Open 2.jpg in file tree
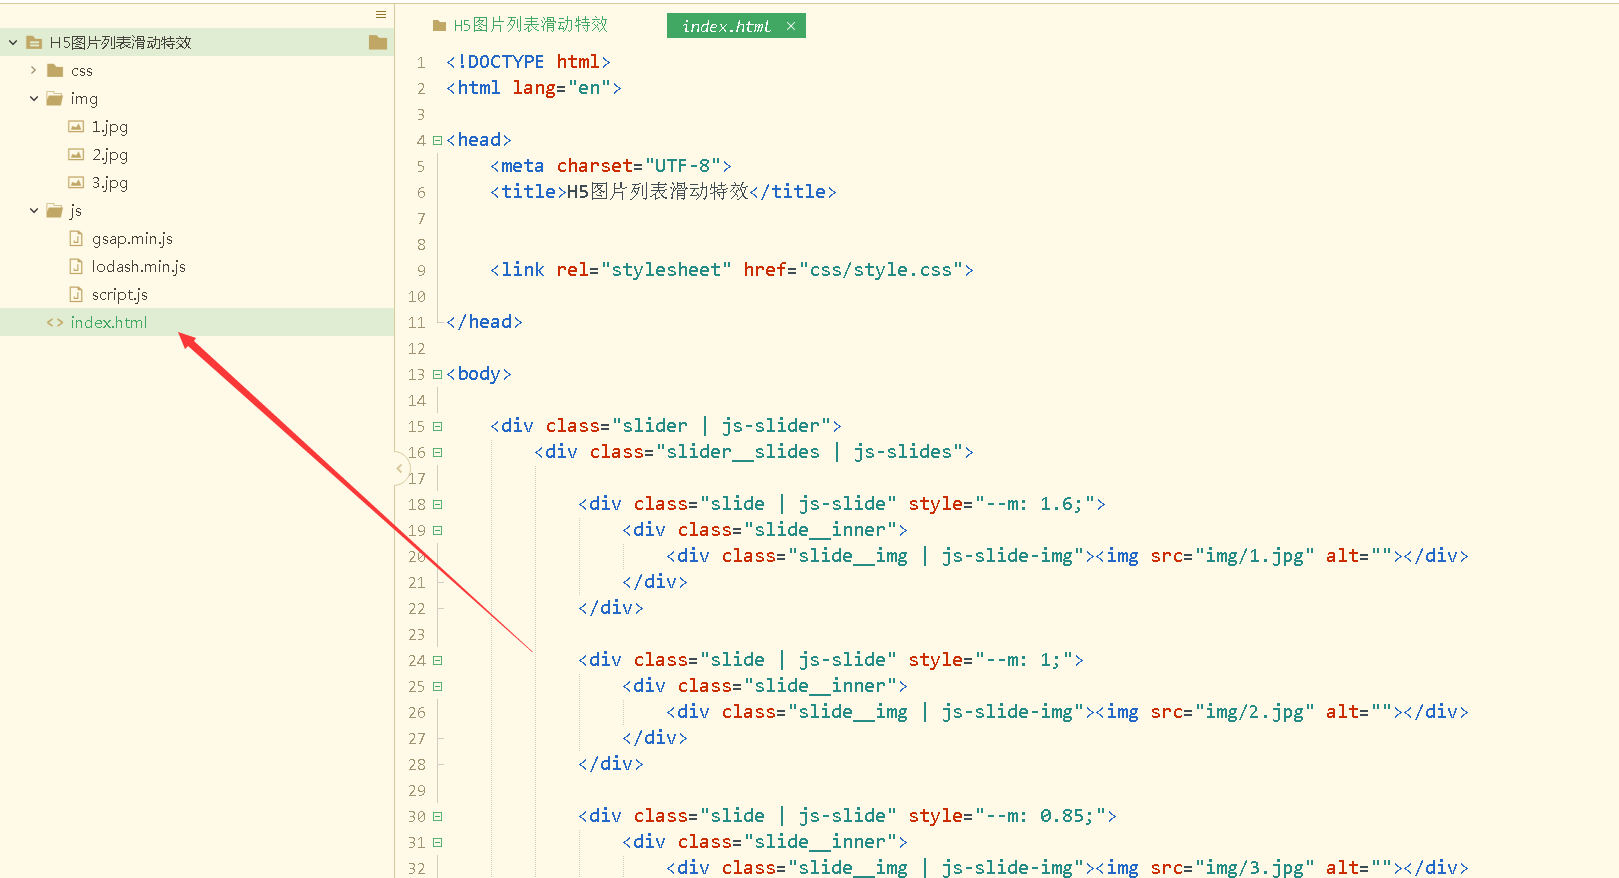The height and width of the screenshot is (878, 1619). click(110, 154)
